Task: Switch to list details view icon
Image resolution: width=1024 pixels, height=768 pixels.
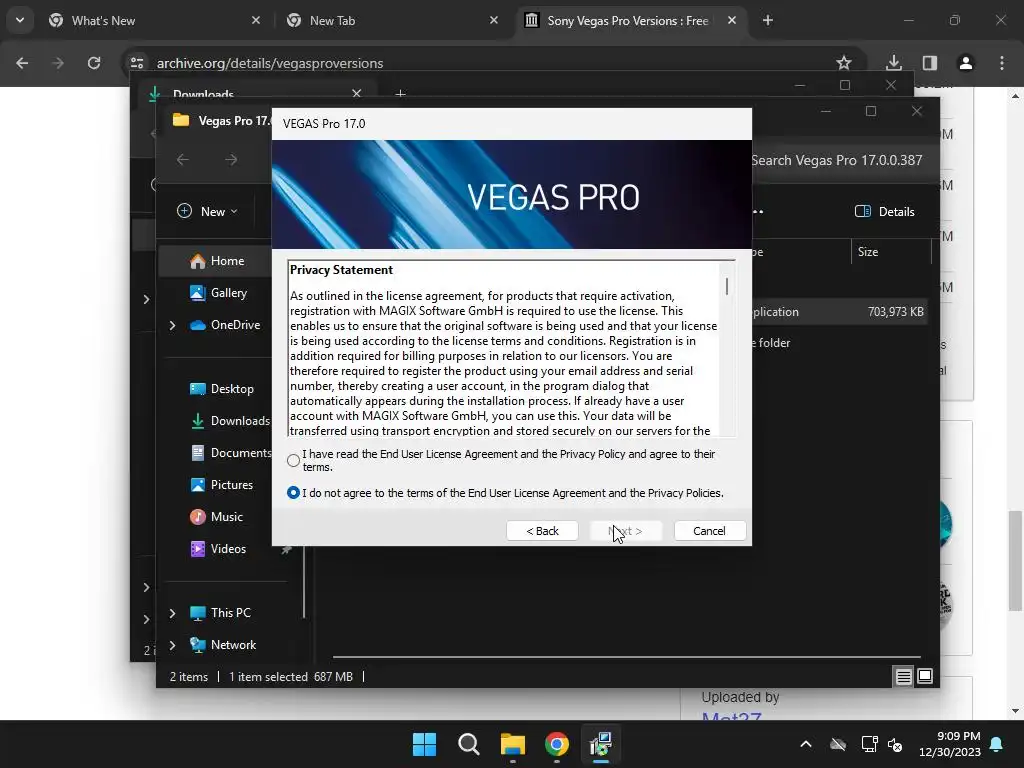Action: pos(903,677)
